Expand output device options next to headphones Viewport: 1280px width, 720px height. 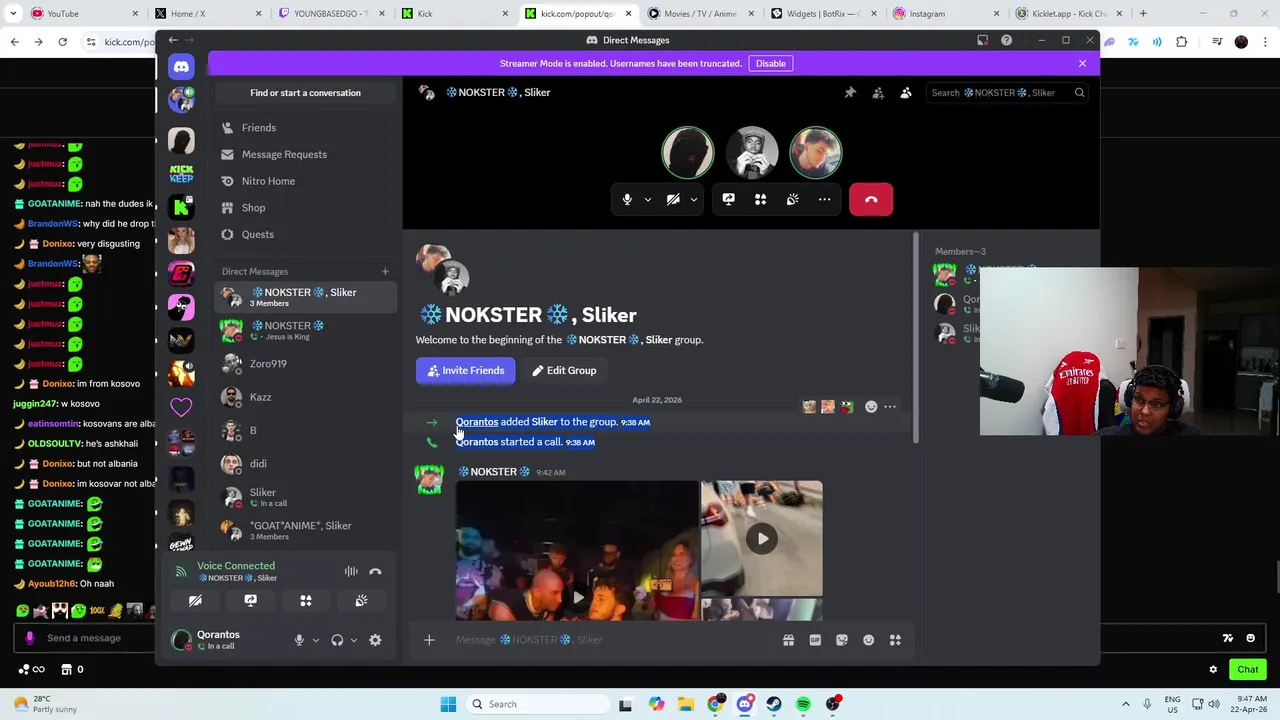pos(353,640)
